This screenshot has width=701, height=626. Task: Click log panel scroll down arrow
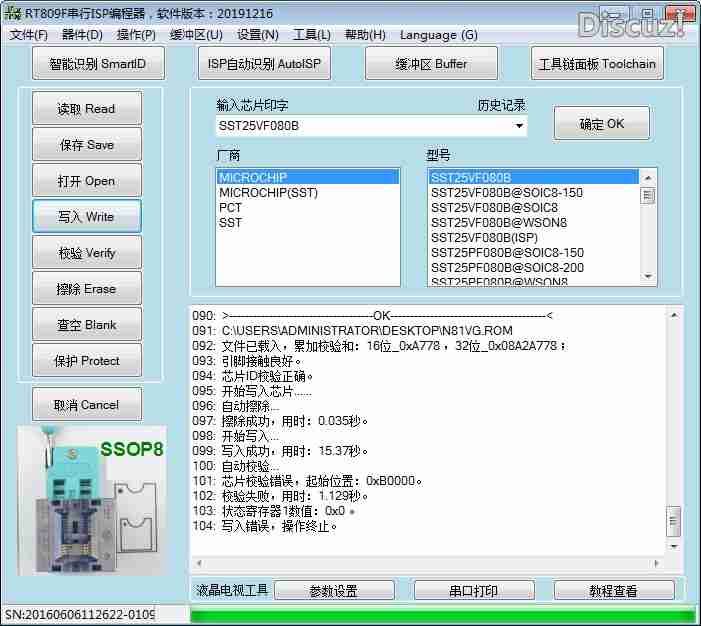[674, 546]
